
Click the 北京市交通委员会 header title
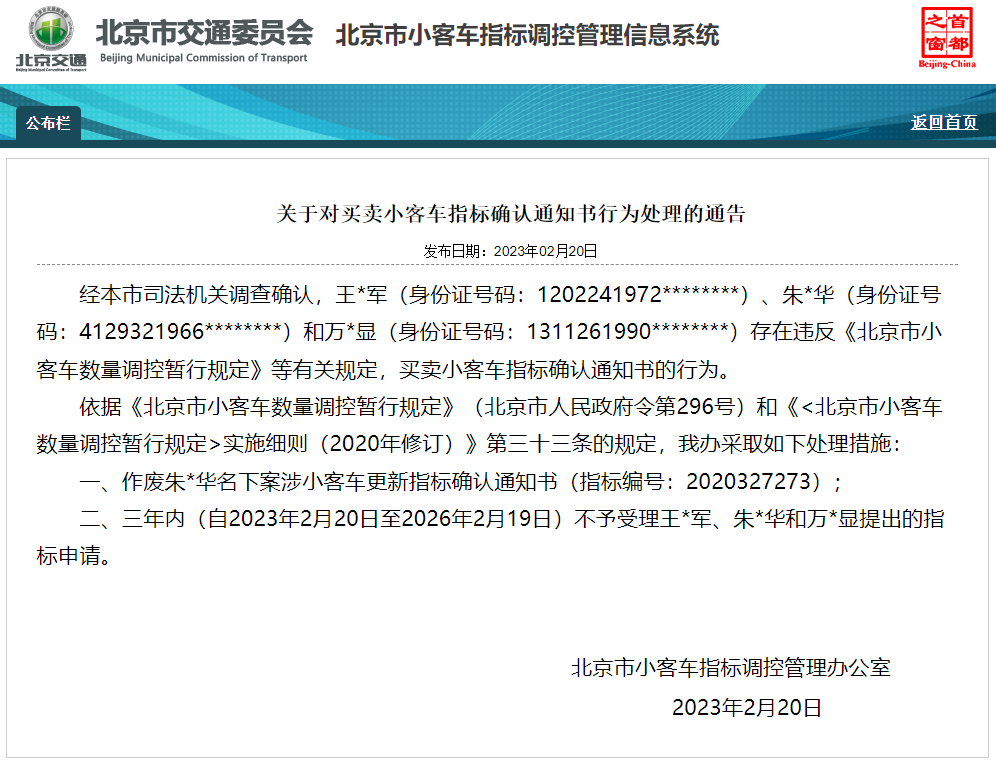(x=205, y=32)
